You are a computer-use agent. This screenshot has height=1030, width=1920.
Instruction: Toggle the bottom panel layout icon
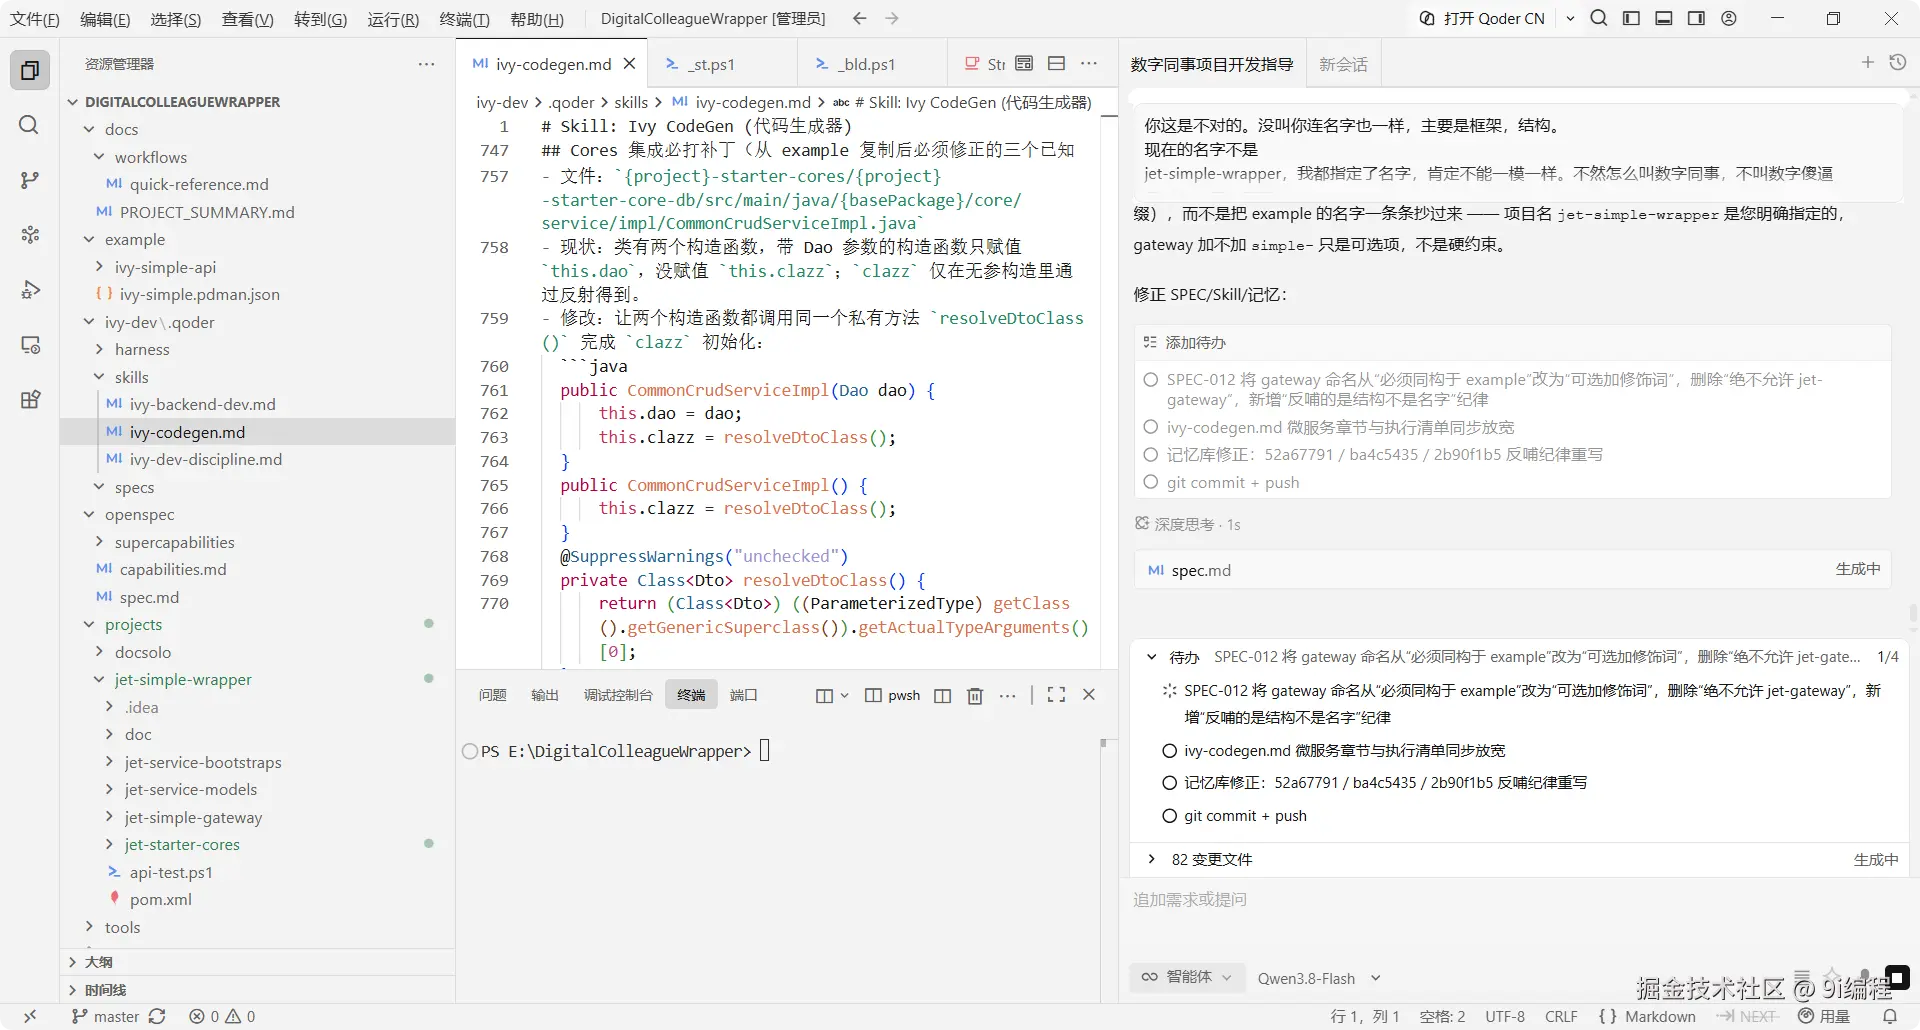point(1664,18)
